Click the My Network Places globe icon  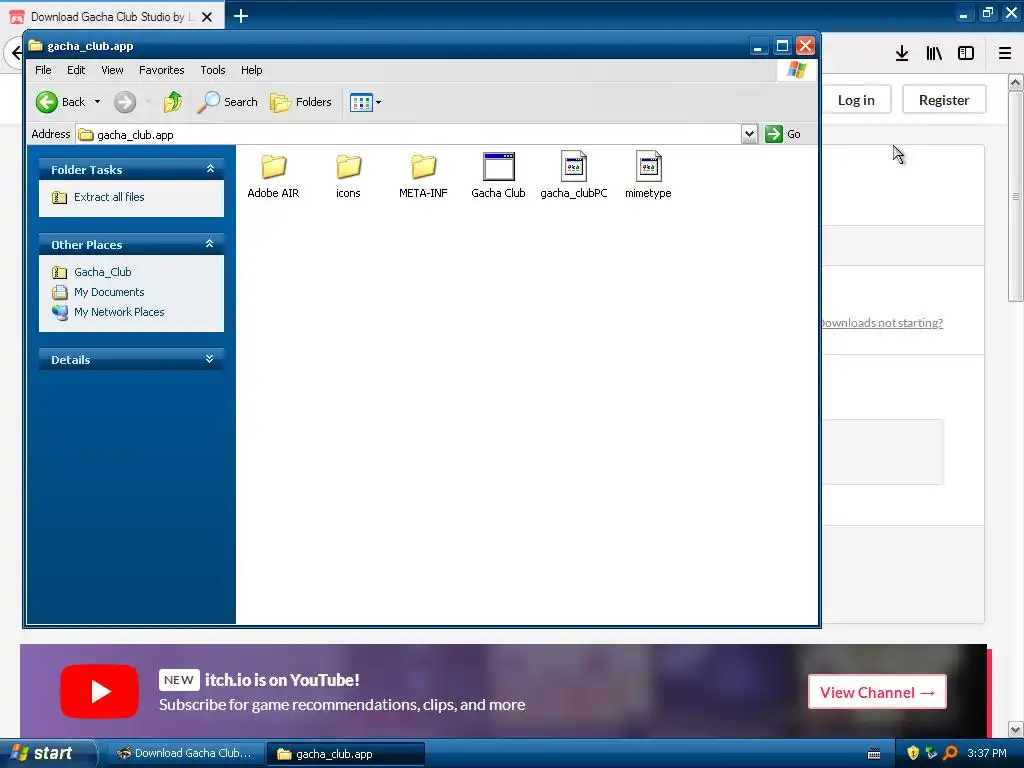(x=59, y=312)
